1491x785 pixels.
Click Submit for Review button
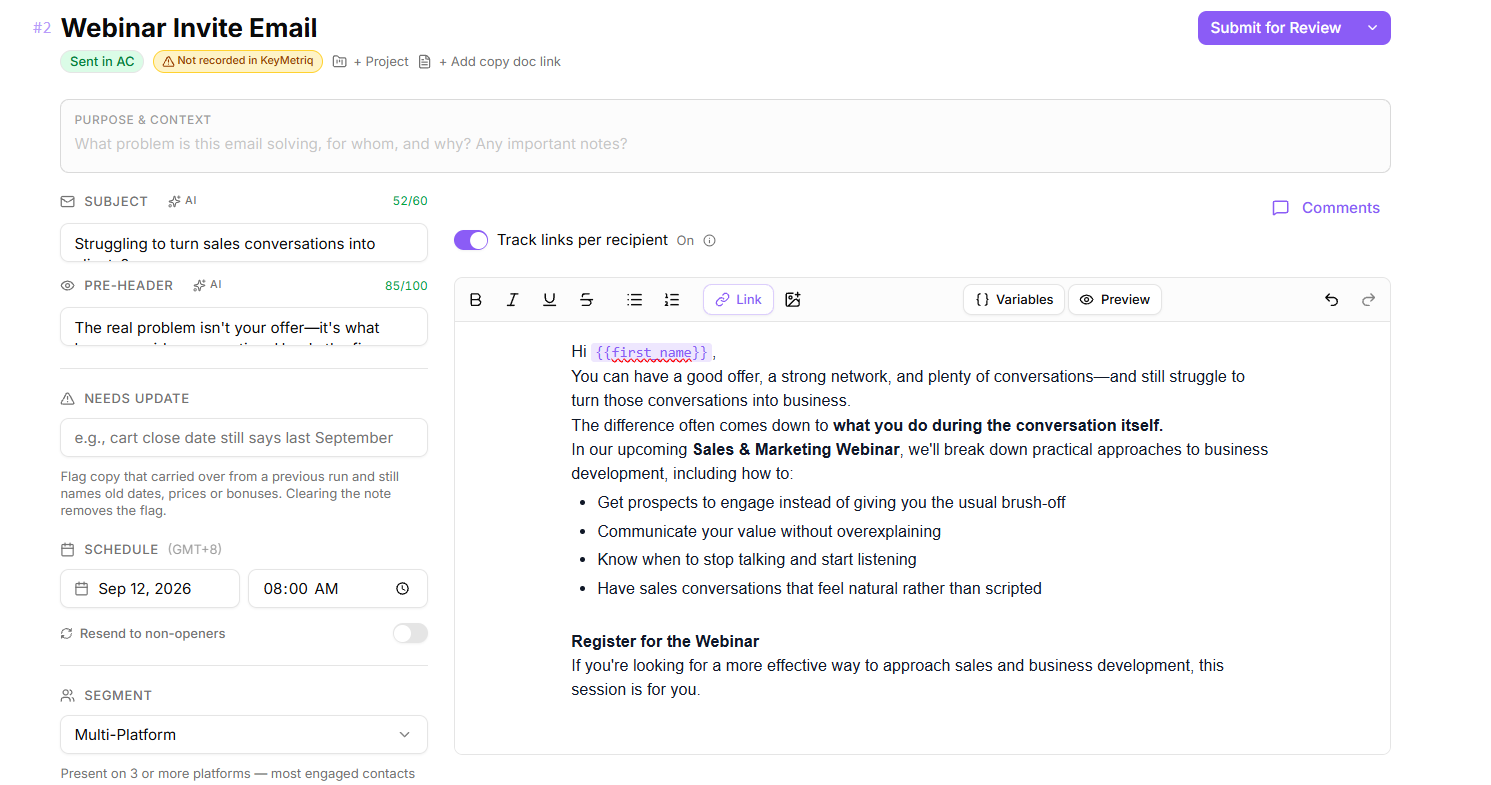(1275, 28)
